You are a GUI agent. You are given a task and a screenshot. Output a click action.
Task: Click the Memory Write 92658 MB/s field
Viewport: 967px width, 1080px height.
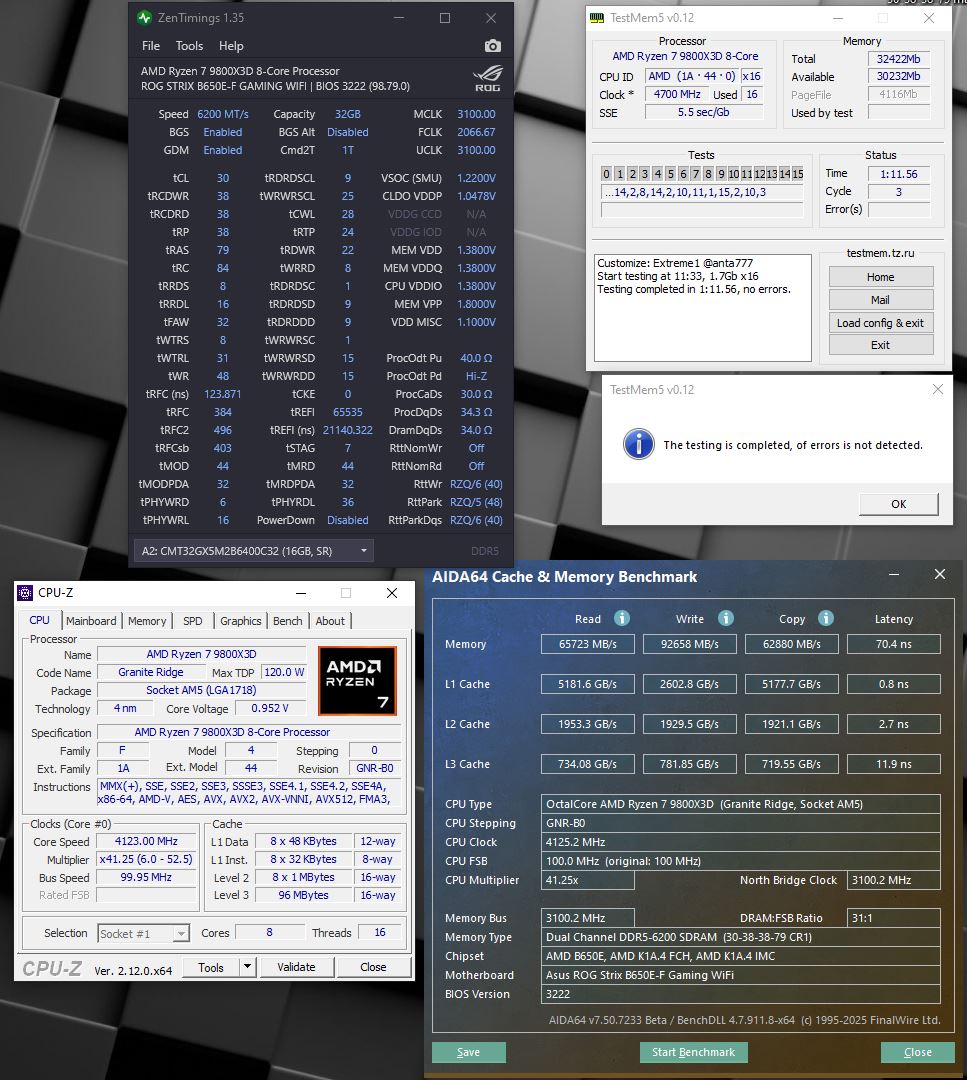point(689,644)
